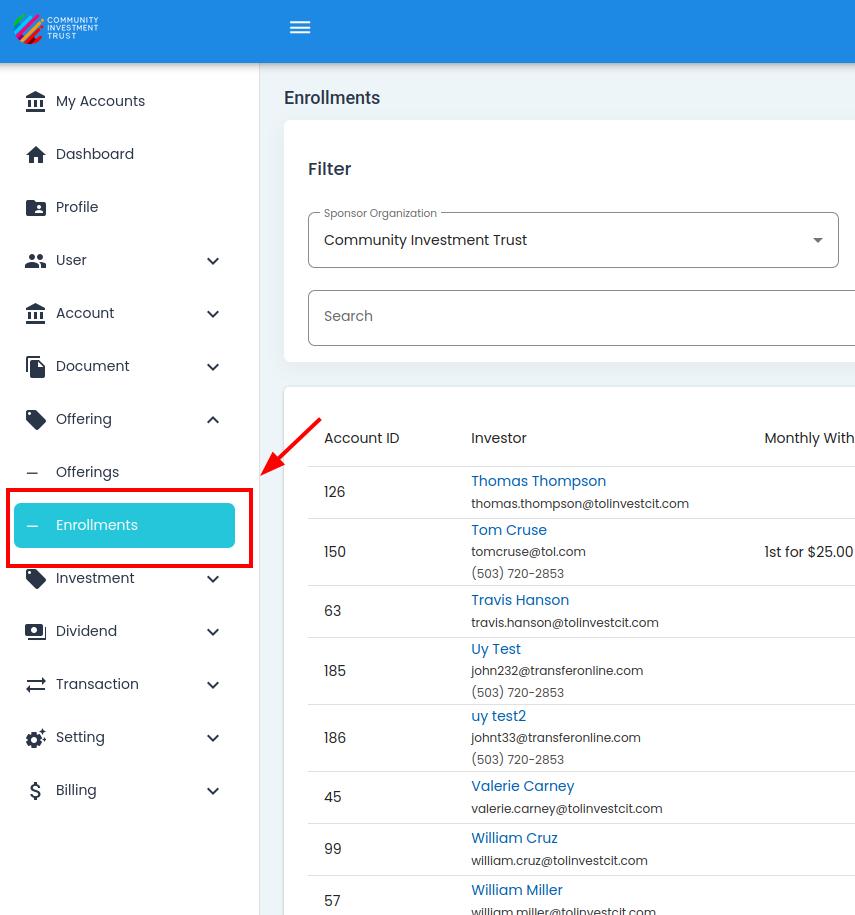
Task: Open Valerie Carney investor link
Action: (522, 786)
